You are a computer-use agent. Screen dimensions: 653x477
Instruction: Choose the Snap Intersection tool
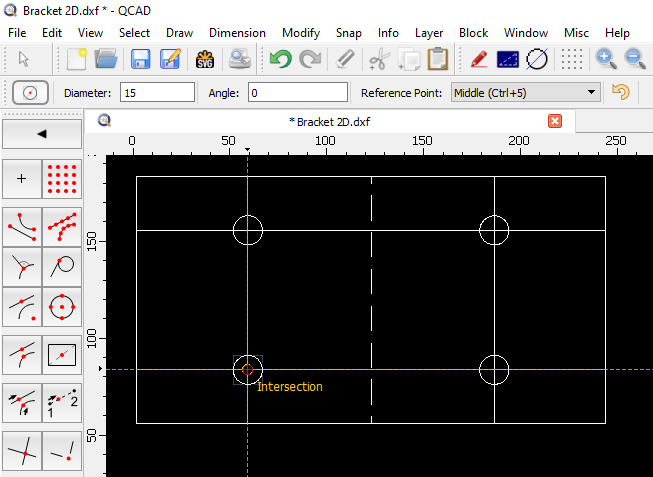point(22,453)
